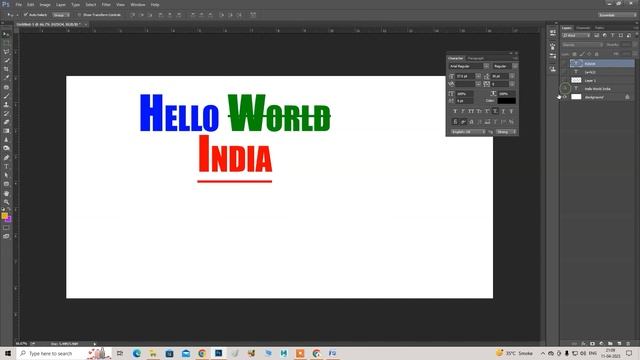Screen dimensions: 640x360
Task: Open the anti-aliasing Strong dropdown
Action: point(506,132)
